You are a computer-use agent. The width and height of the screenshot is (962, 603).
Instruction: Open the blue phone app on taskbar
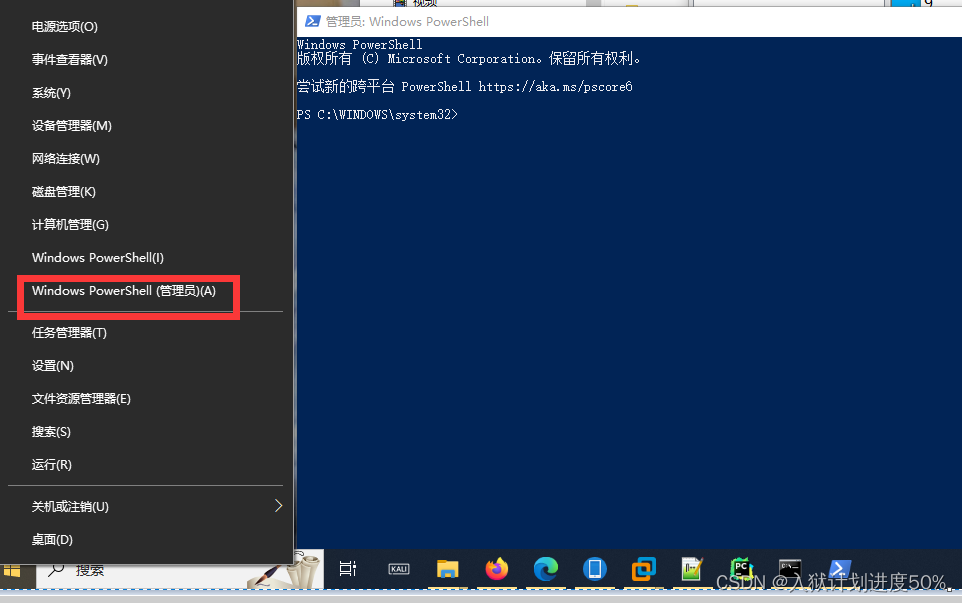[595, 569]
